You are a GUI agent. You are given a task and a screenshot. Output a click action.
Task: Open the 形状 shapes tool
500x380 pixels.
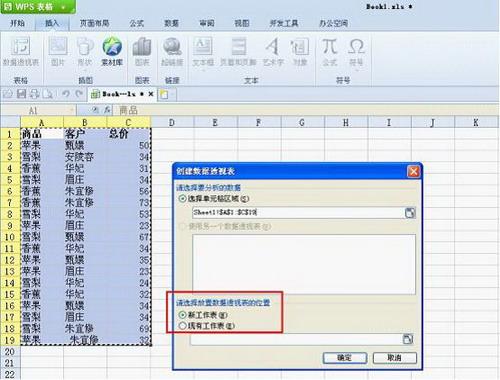click(85, 52)
